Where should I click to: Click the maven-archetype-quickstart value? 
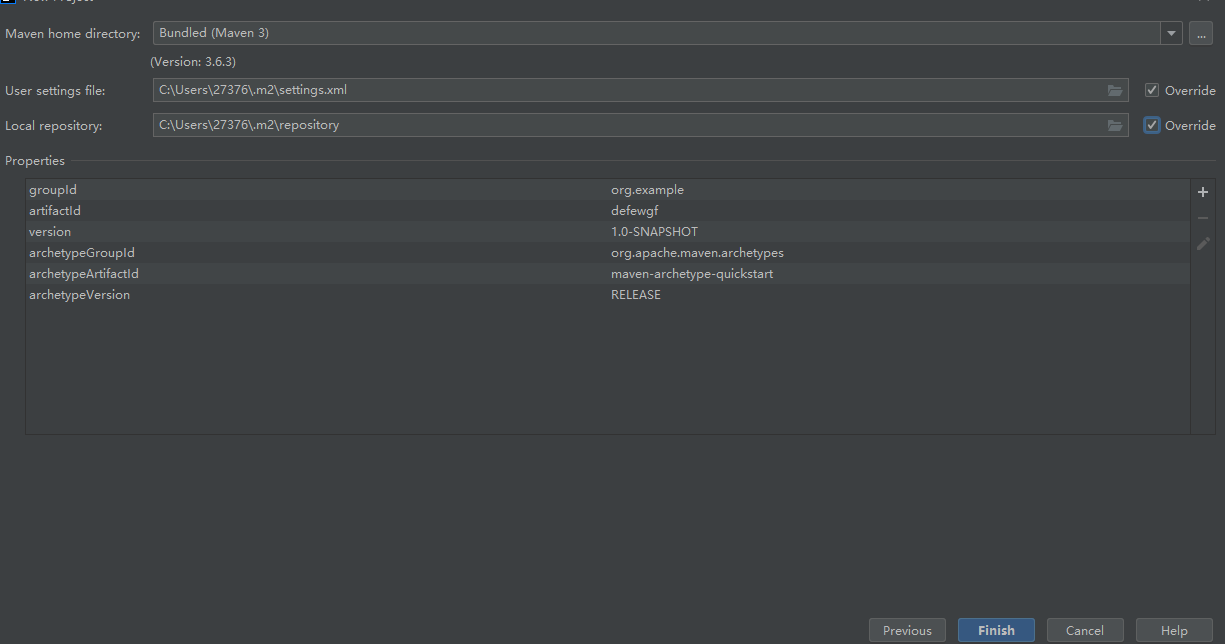coord(692,274)
